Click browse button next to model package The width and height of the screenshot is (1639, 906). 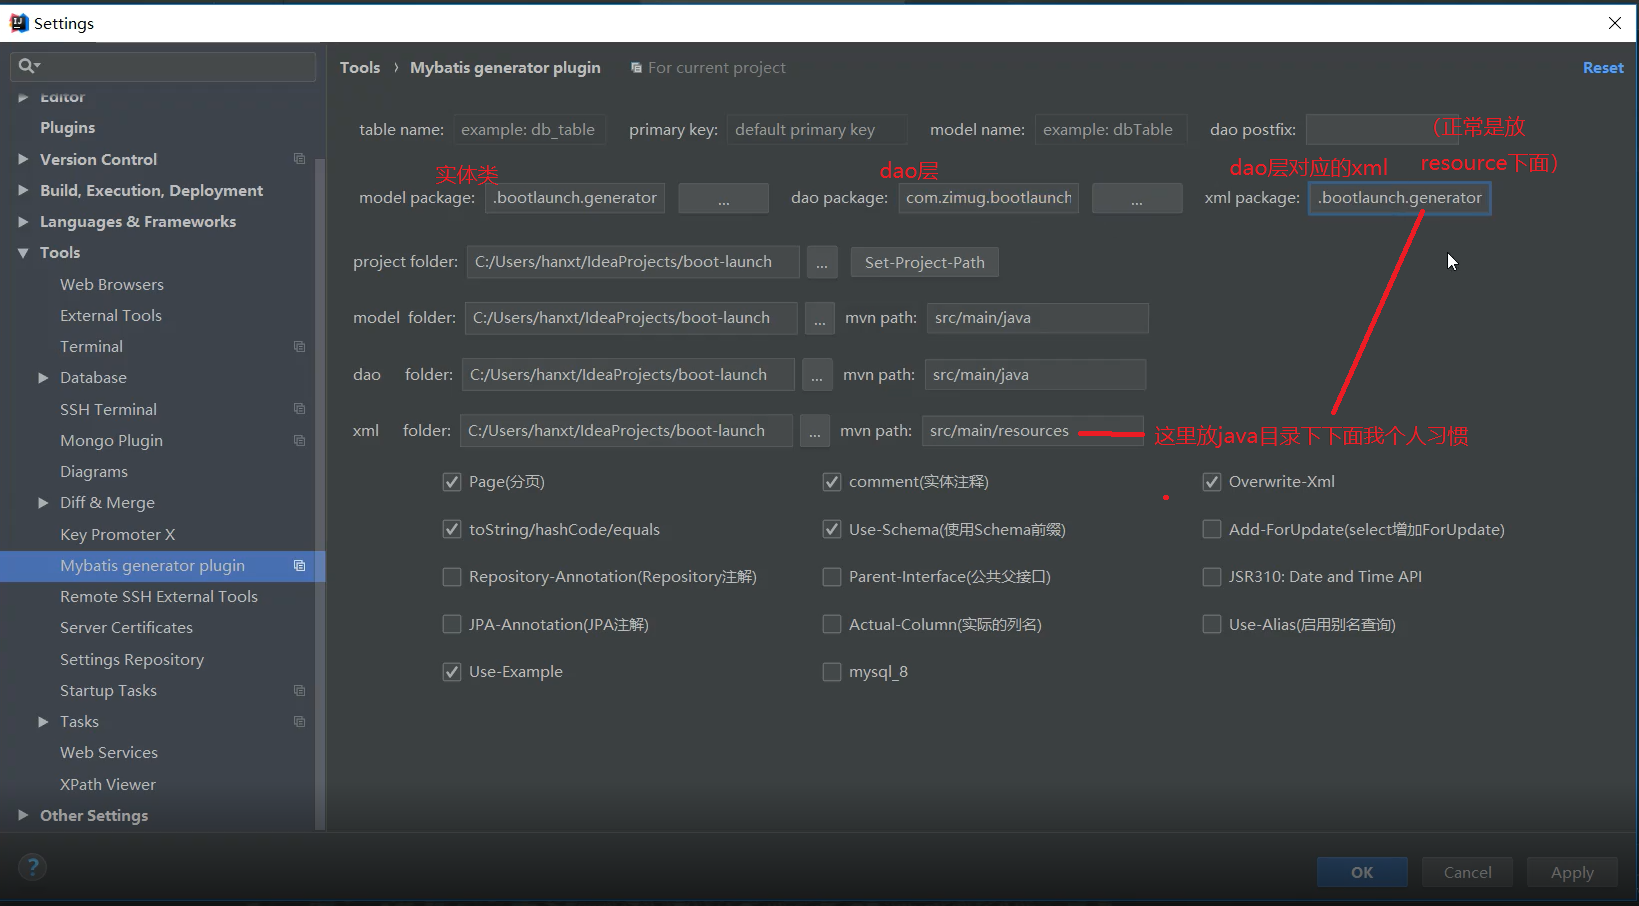[723, 198]
